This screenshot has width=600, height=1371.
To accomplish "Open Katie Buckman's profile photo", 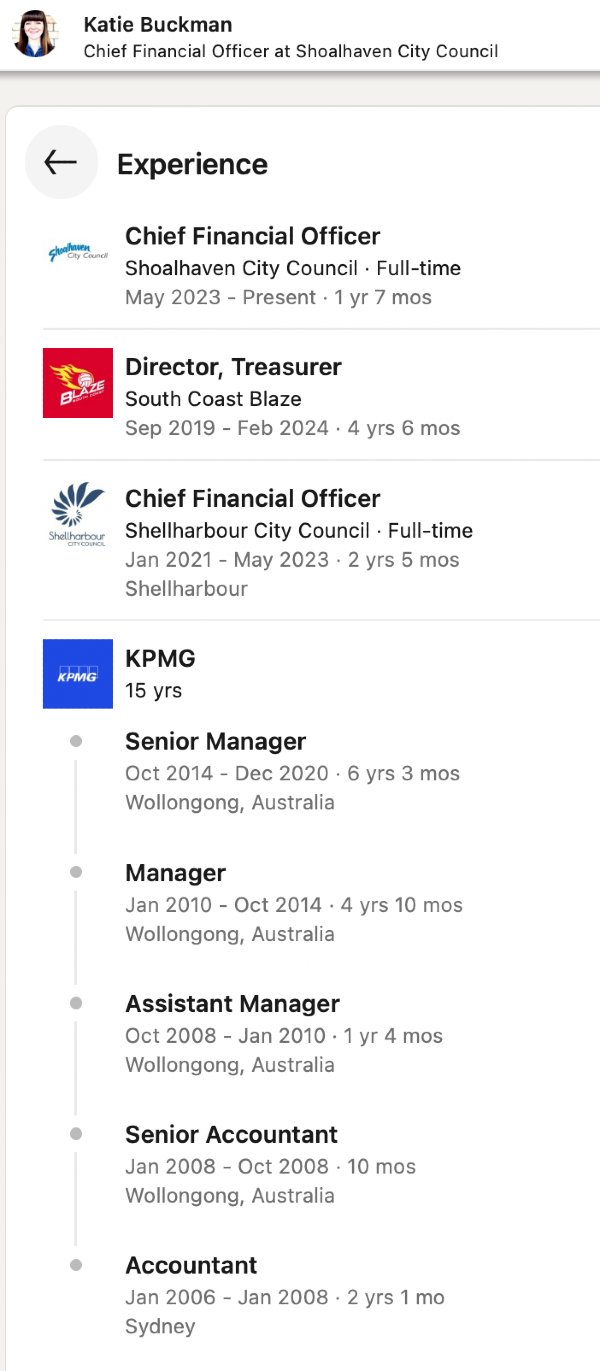I will point(35,34).
